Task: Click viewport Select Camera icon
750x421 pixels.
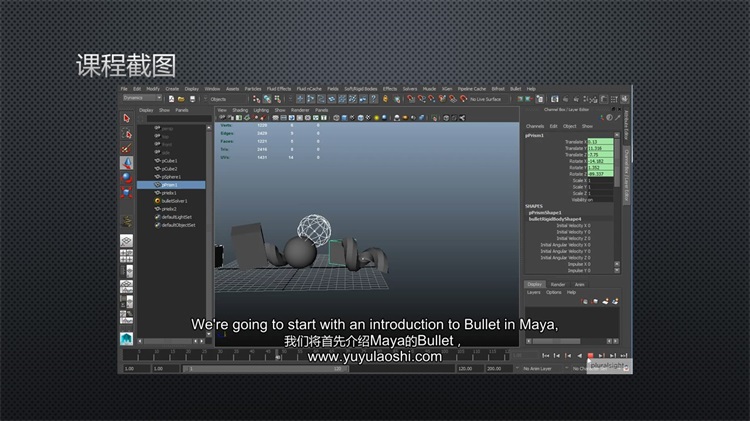Action: click(222, 118)
